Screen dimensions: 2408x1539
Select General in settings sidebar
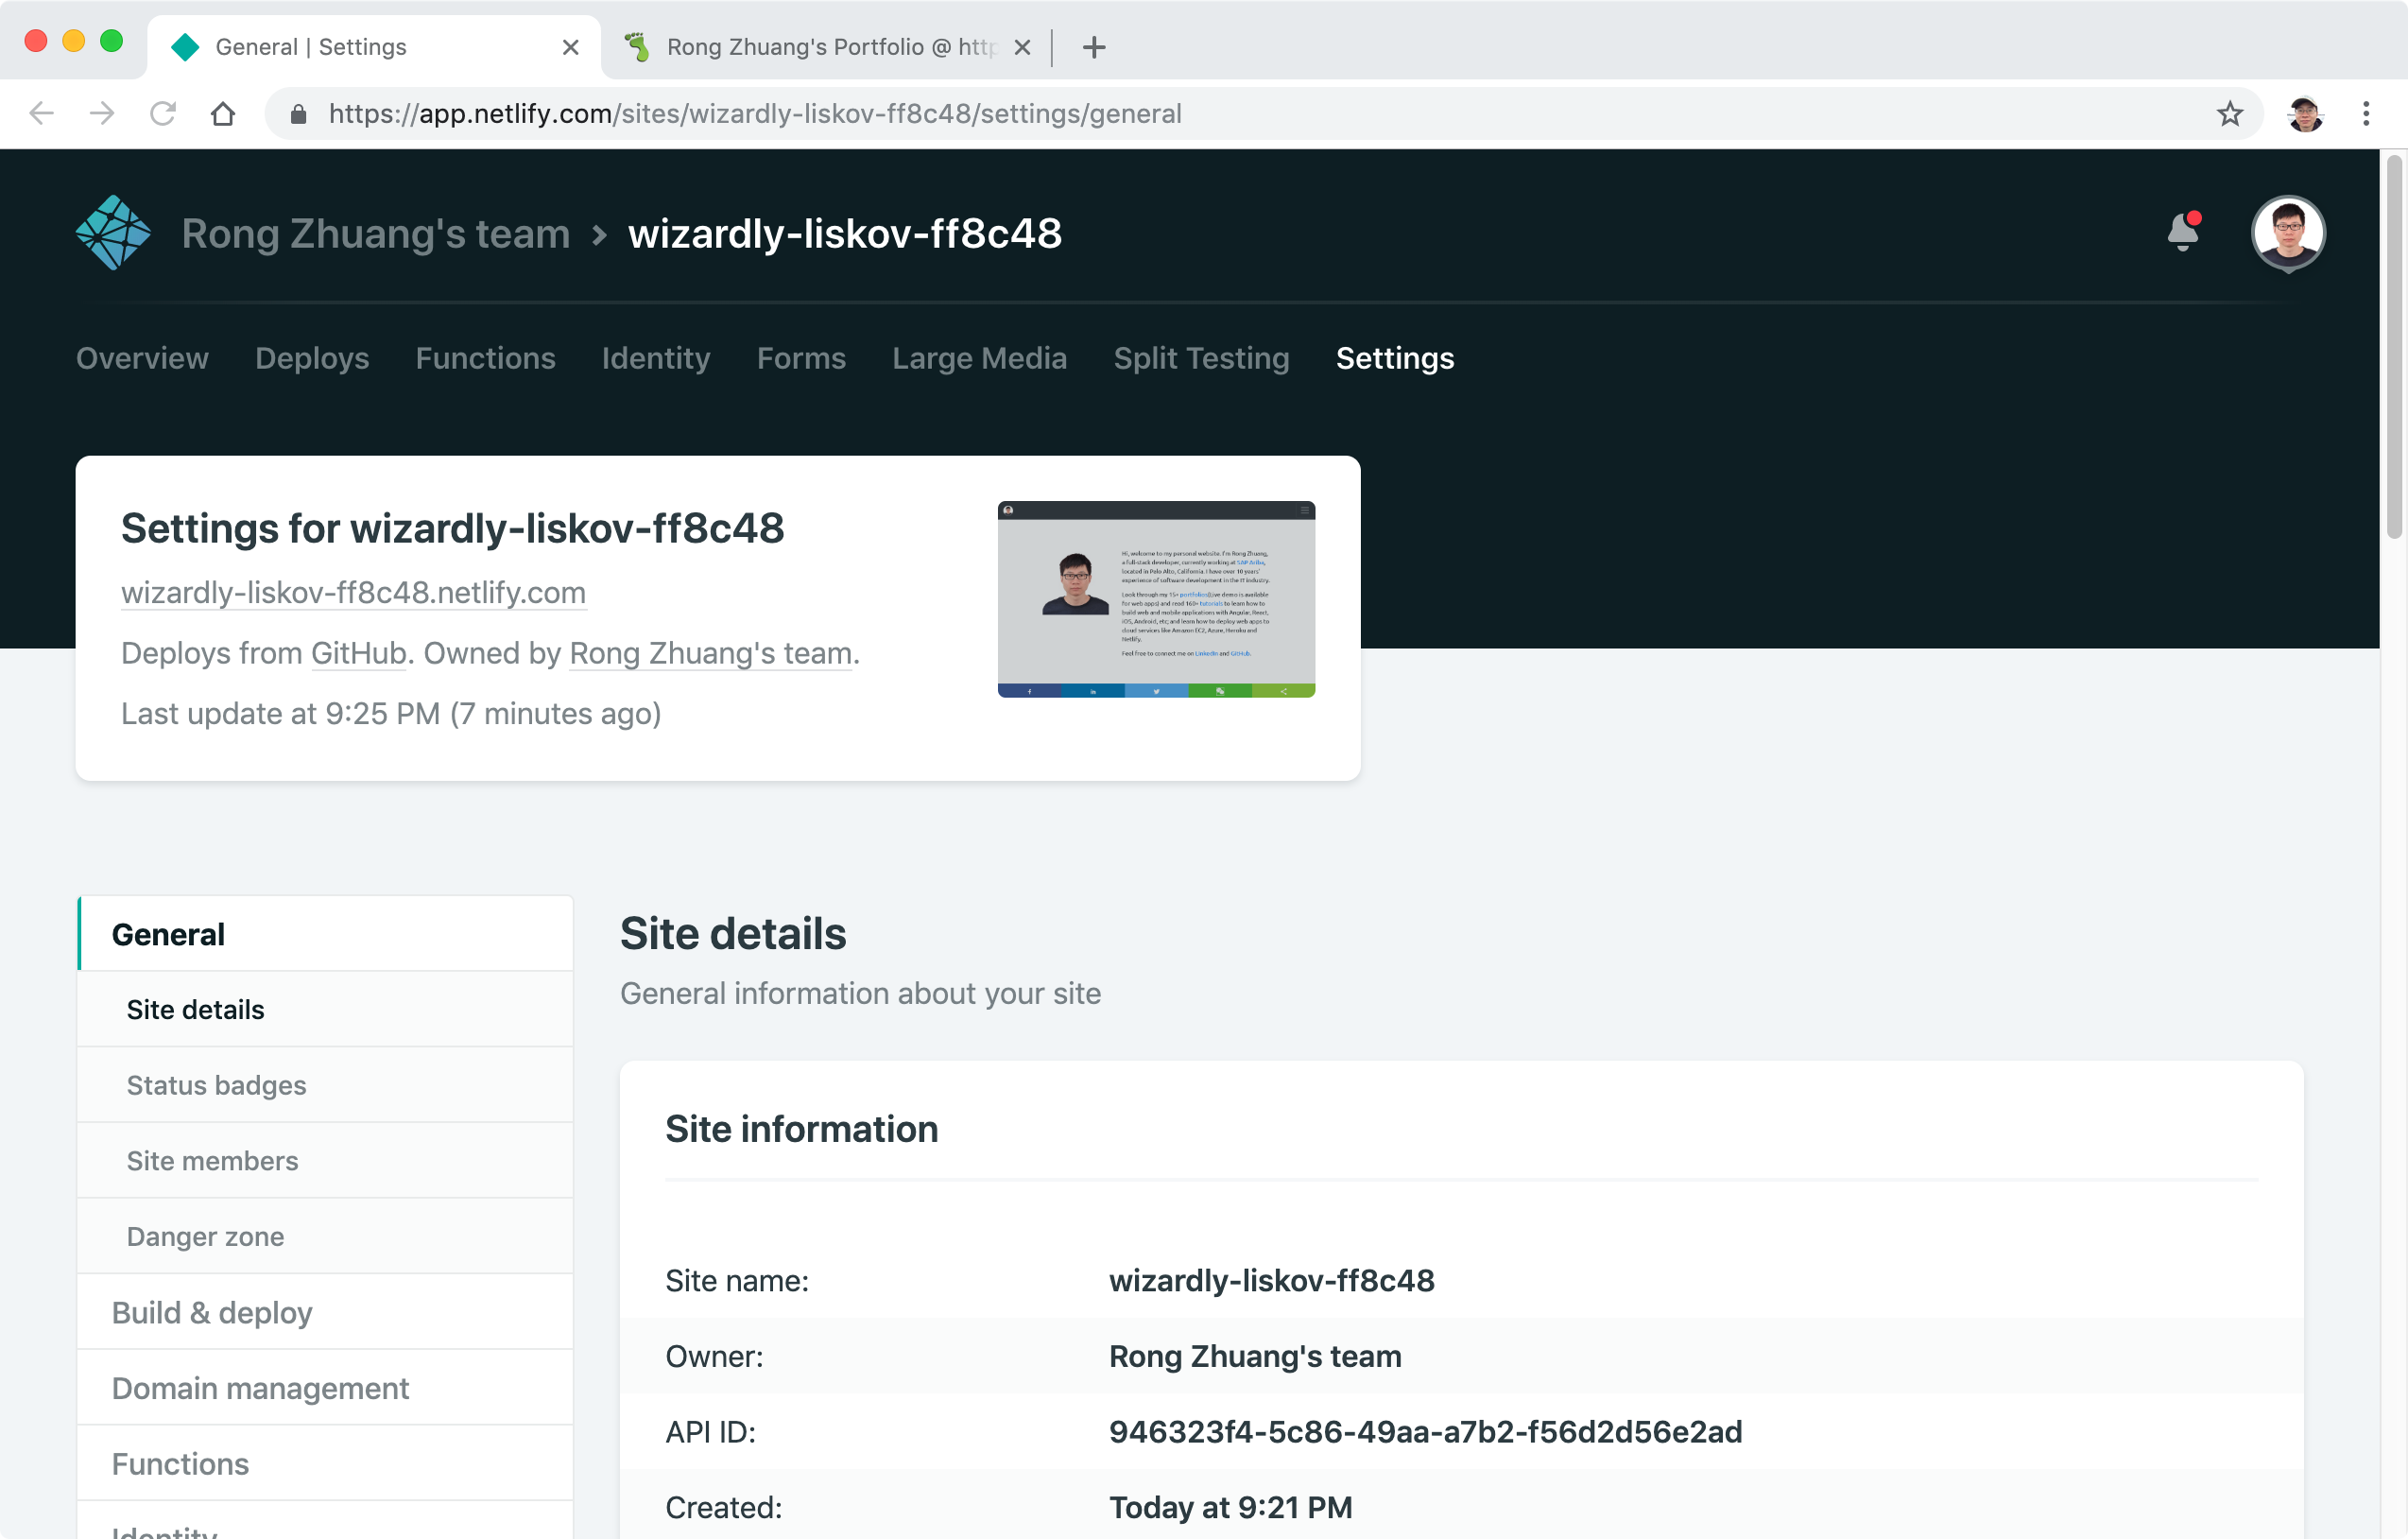(325, 933)
